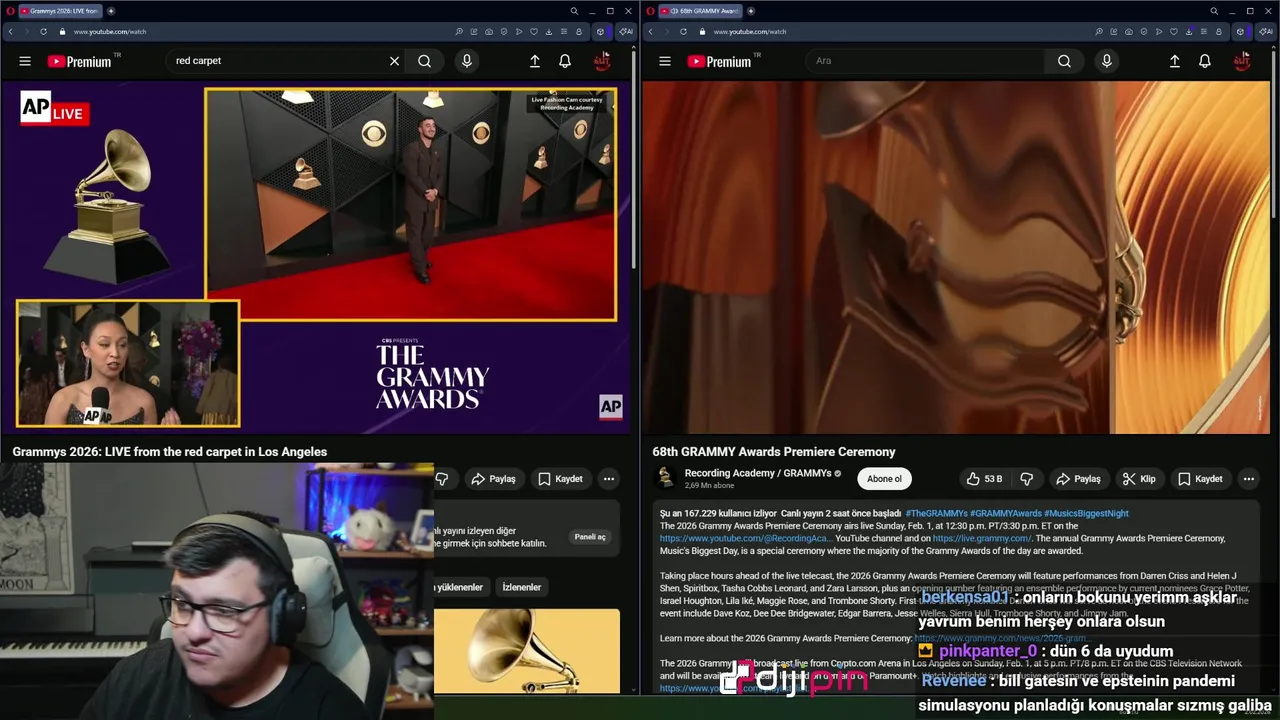Open the #TheGRAMMYs hashtag link
This screenshot has width=1280, height=720.
tap(936, 513)
